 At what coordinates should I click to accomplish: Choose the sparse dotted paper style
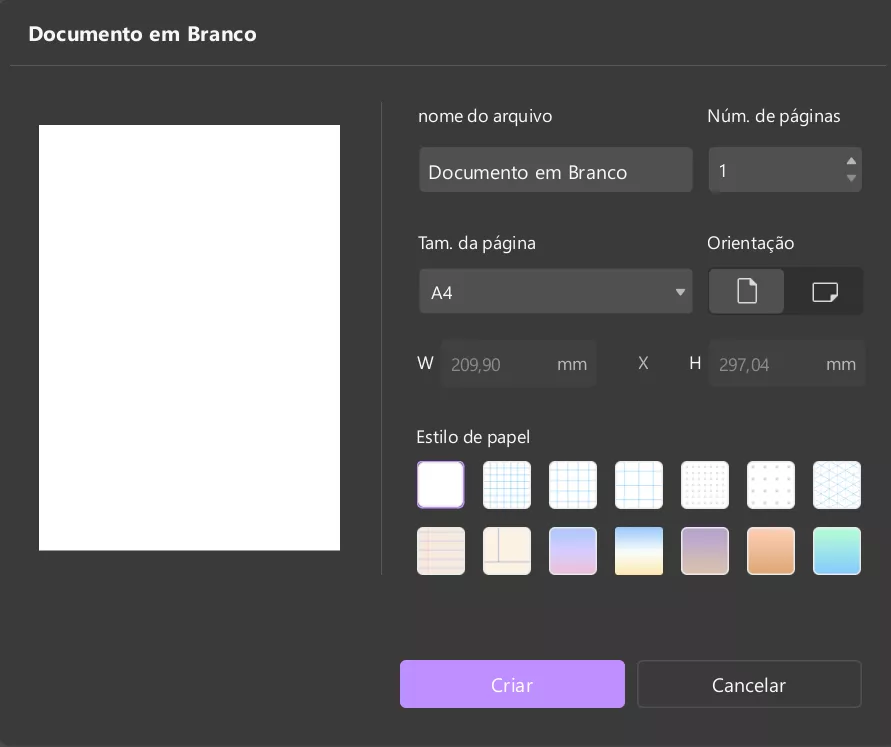771,485
